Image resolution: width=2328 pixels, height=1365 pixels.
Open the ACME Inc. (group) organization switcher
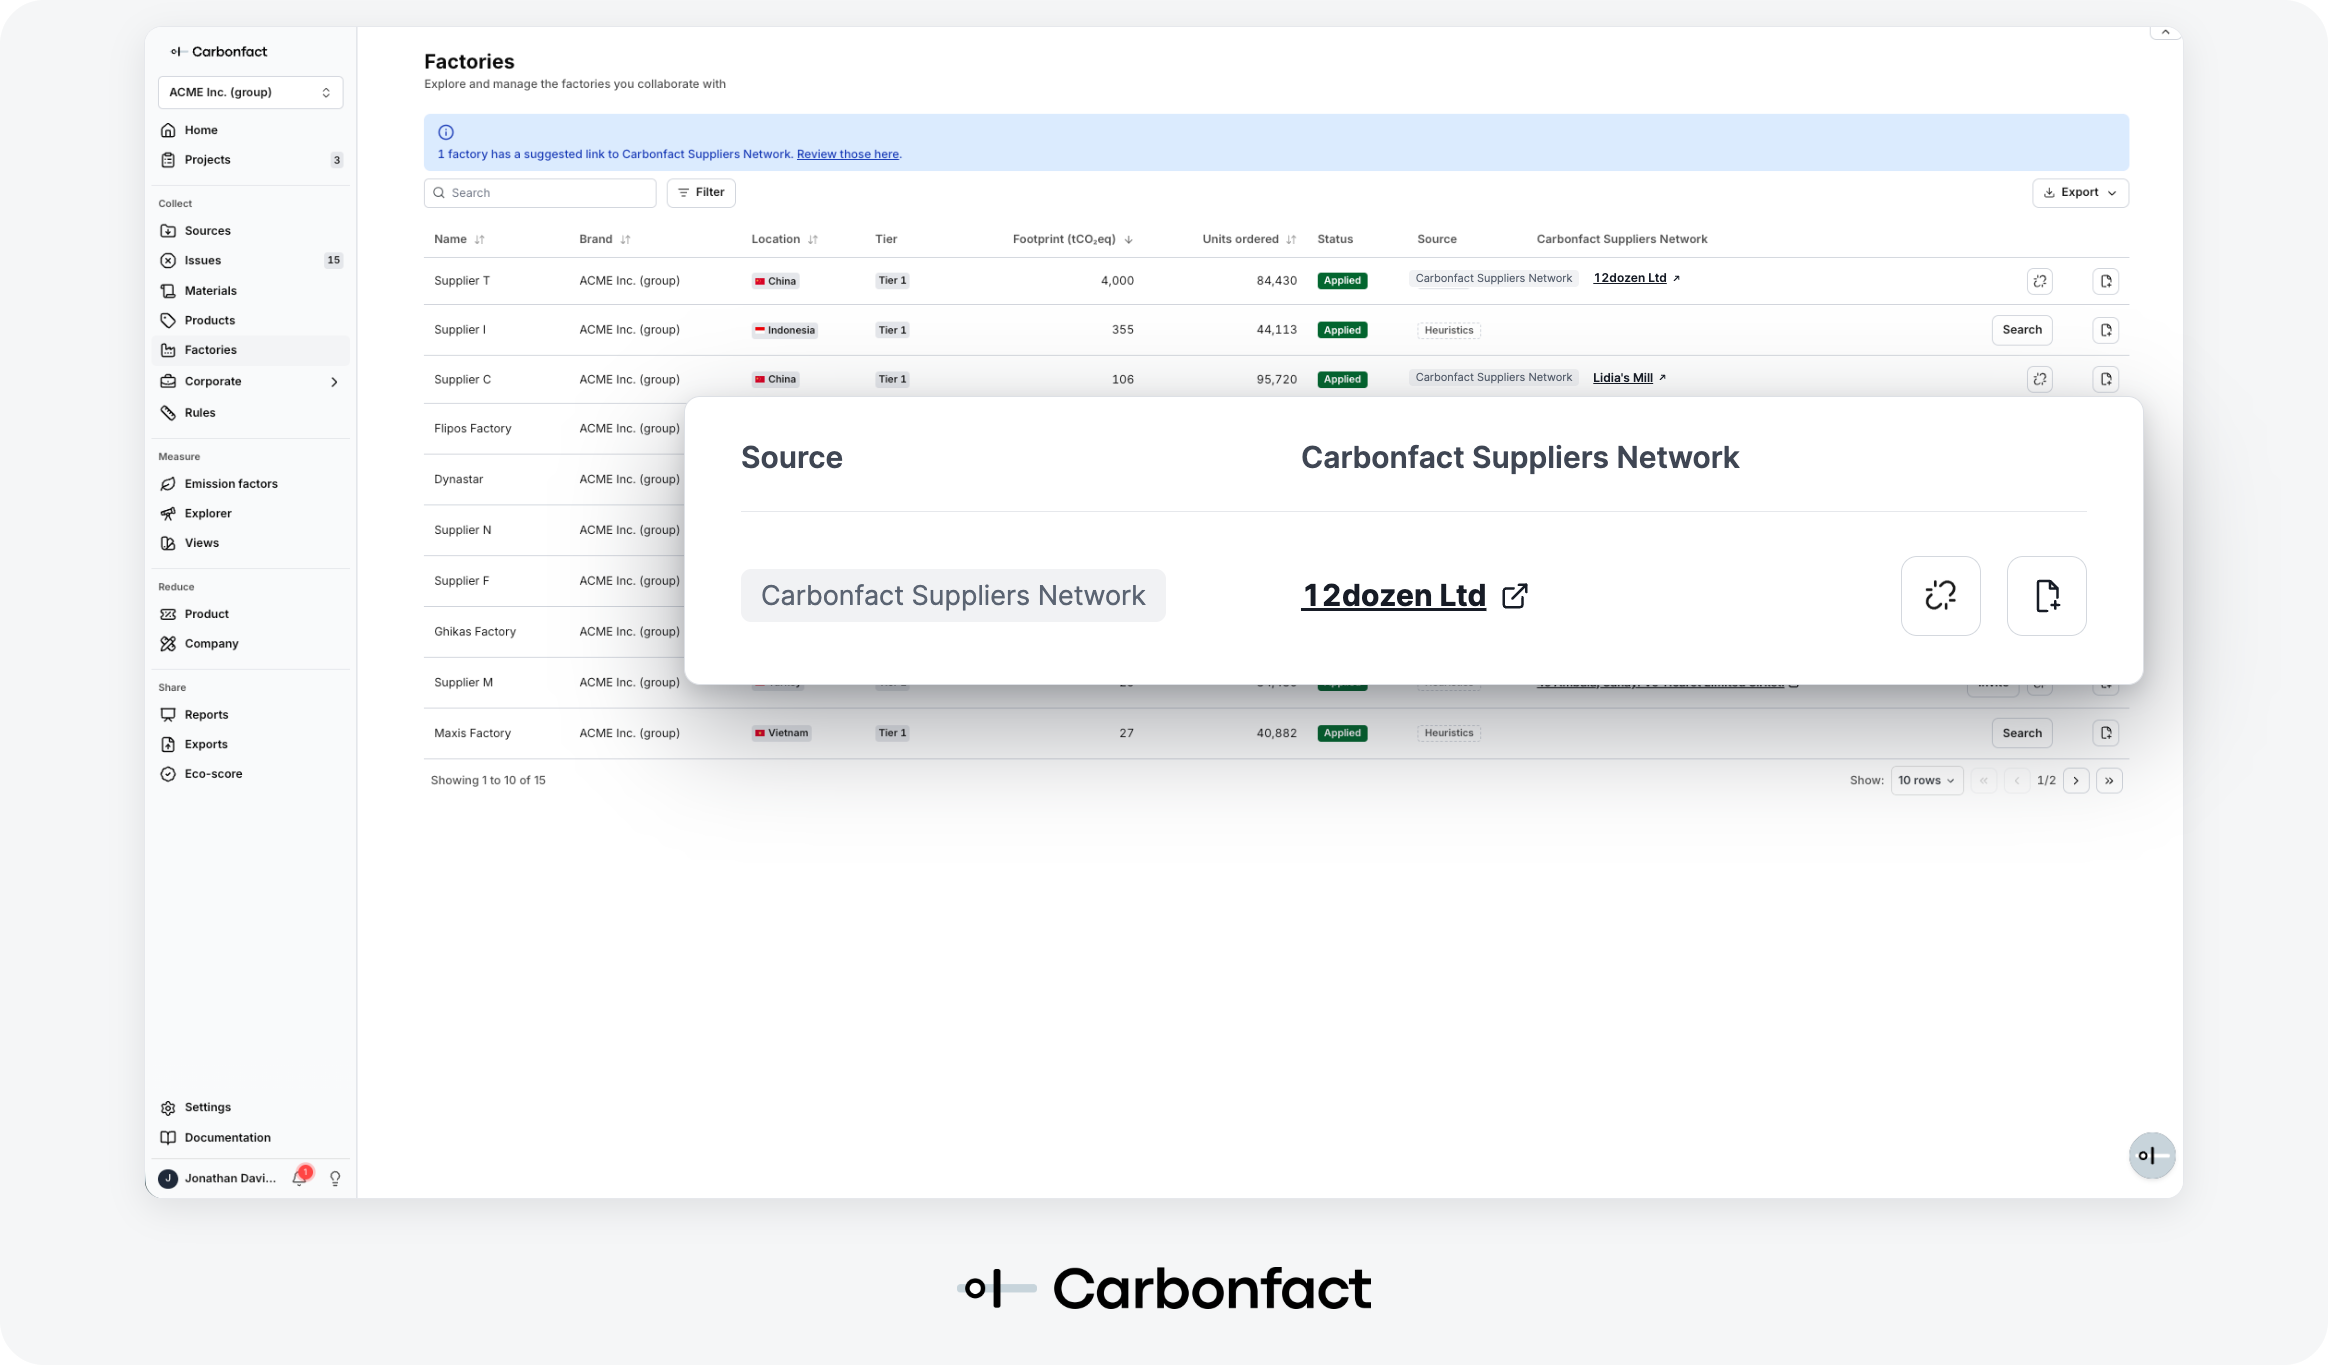[251, 92]
